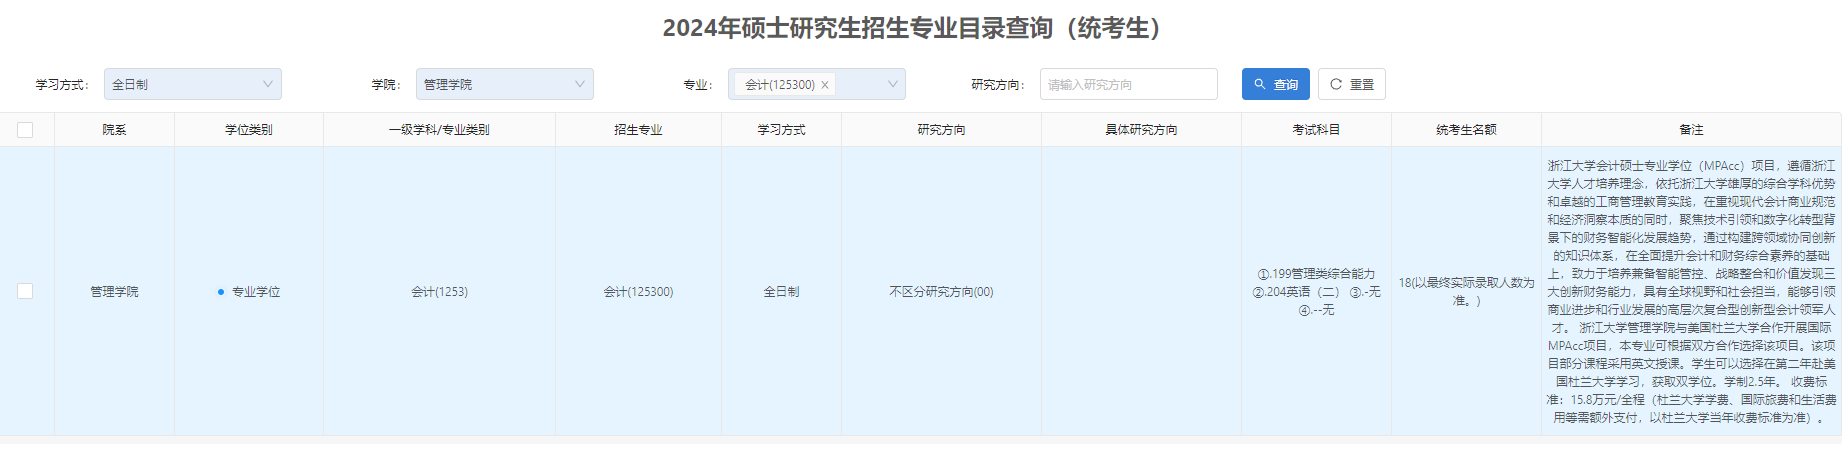Check the 管理学院 row checkbox
Image resolution: width=1847 pixels, height=457 pixels.
(25, 291)
